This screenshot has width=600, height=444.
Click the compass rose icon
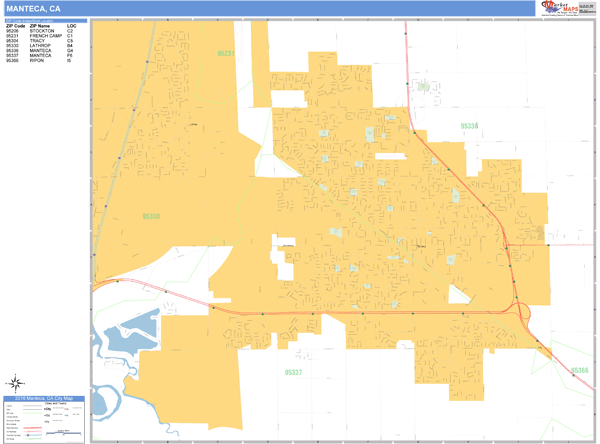pos(17,382)
